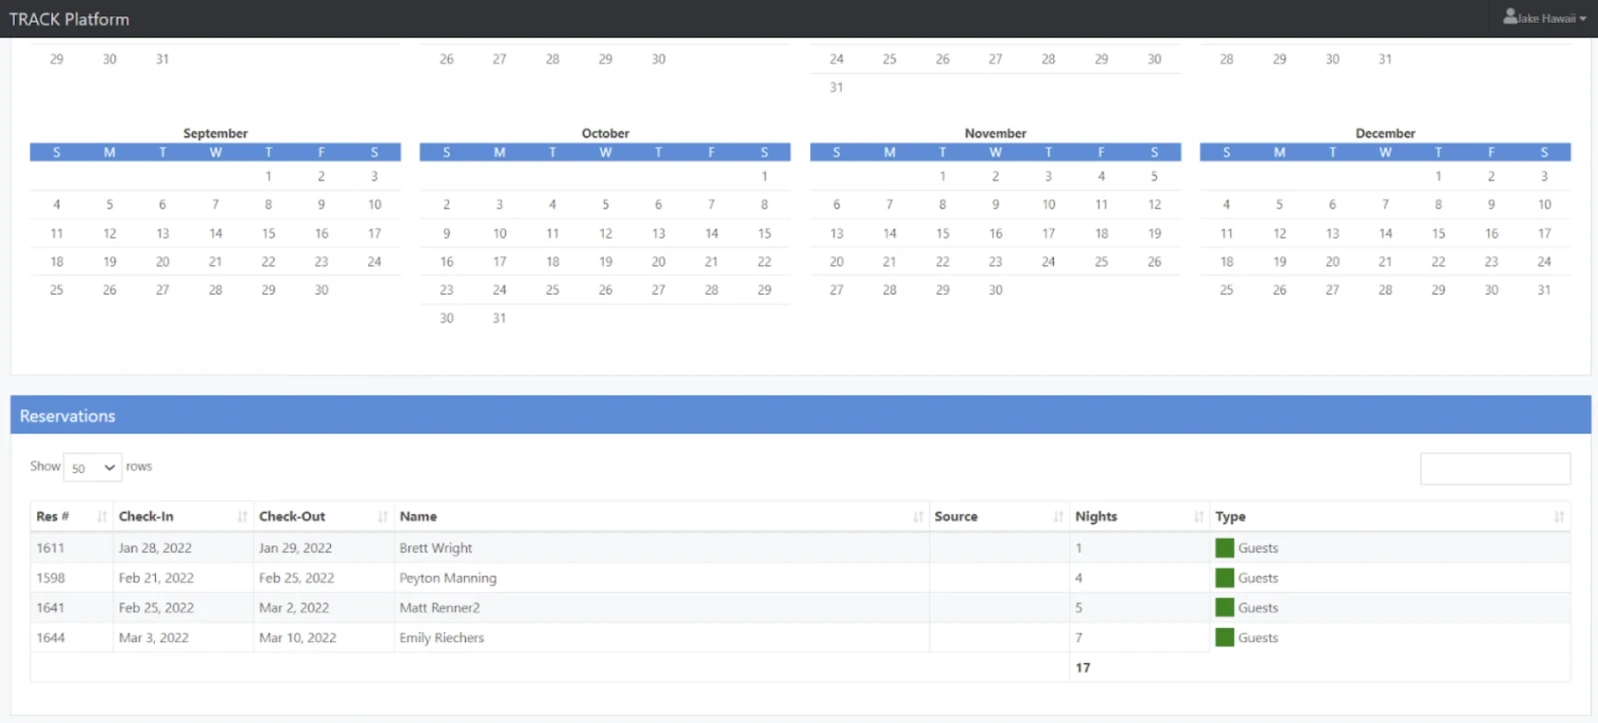Select October 31 on the calendar
1598x723 pixels.
pos(499,318)
